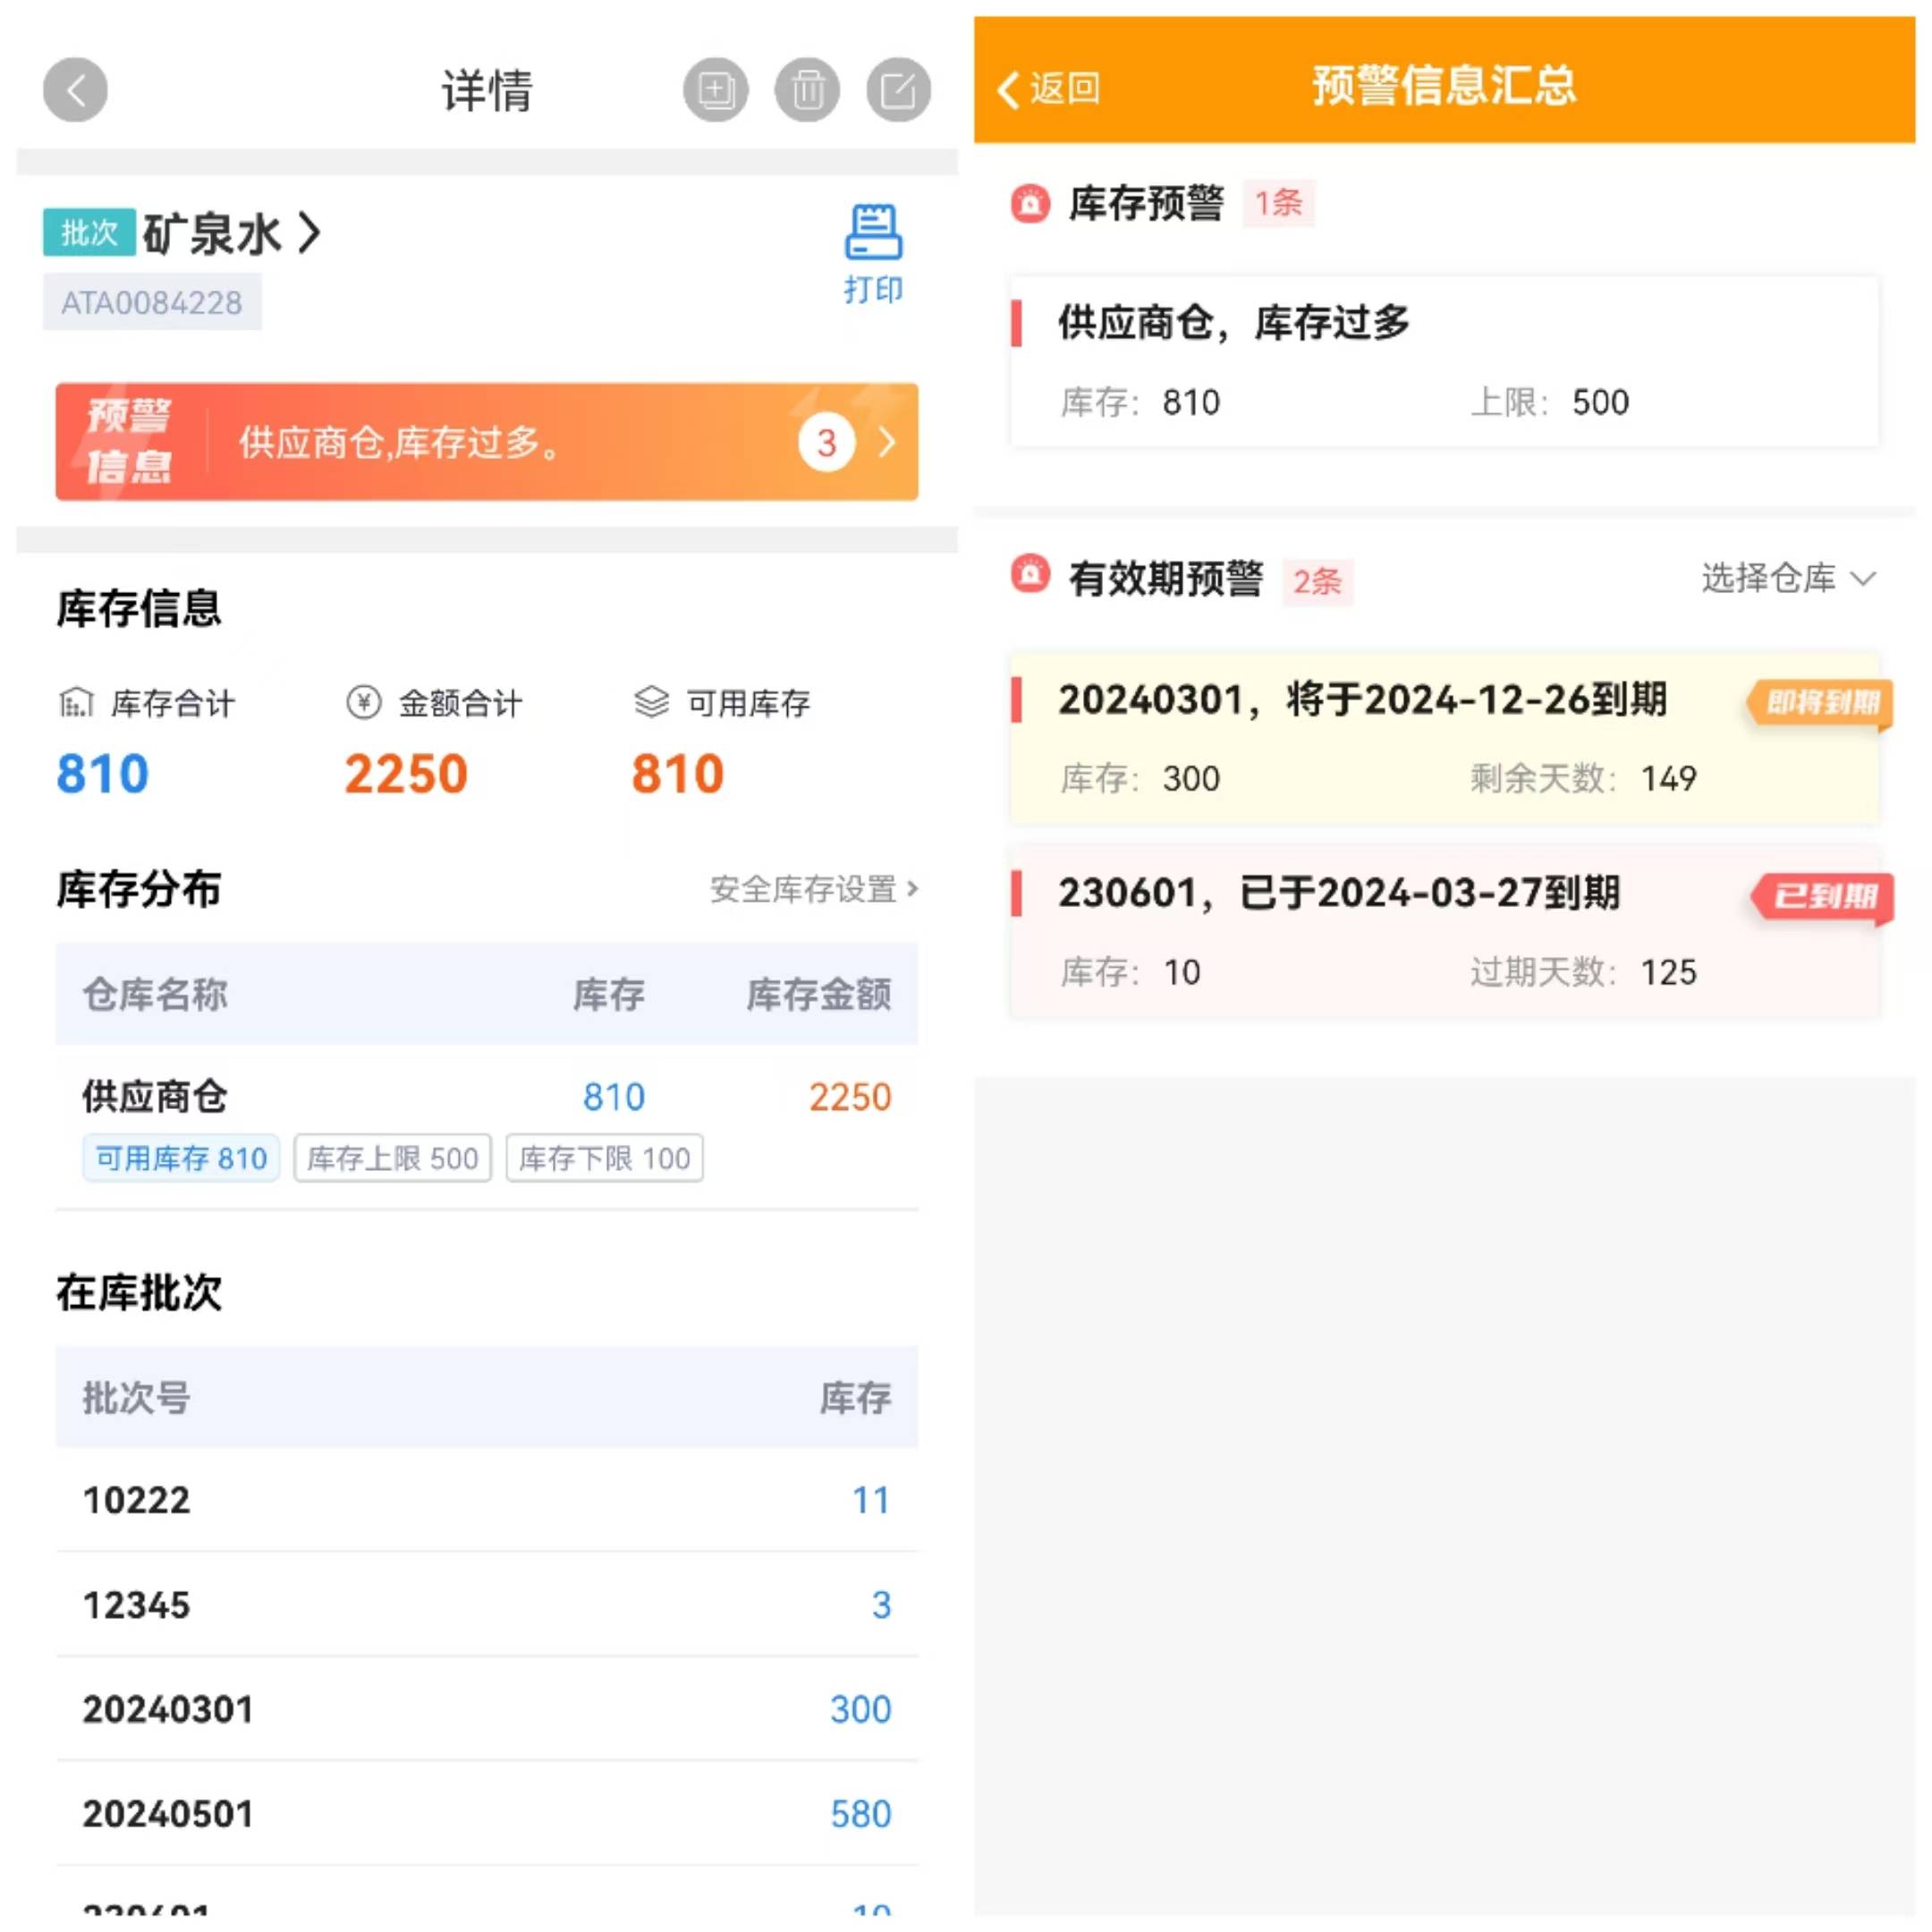Open the expired batch 230601 warning card

[x=1444, y=932]
